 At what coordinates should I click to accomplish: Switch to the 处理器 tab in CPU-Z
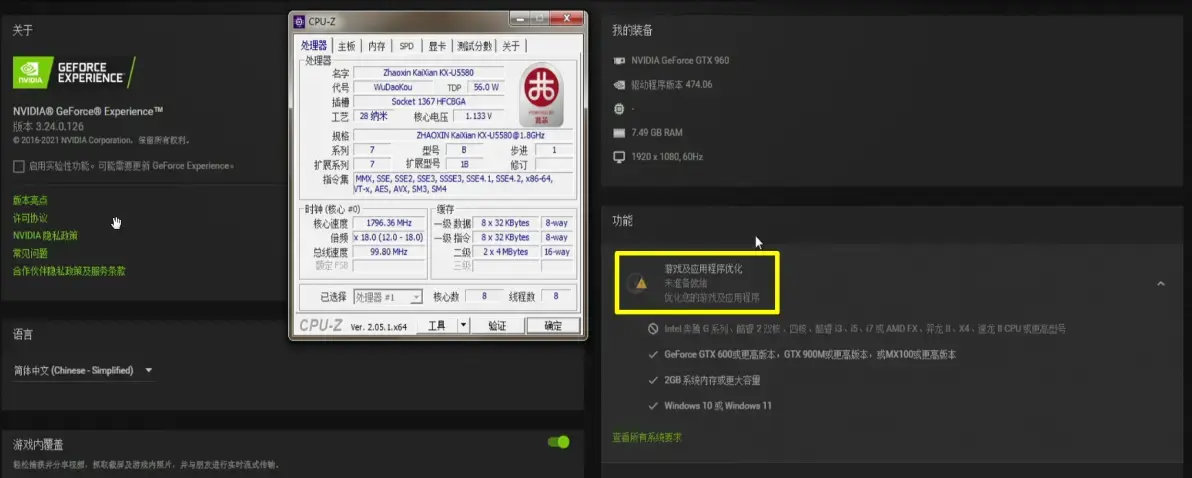[314, 46]
